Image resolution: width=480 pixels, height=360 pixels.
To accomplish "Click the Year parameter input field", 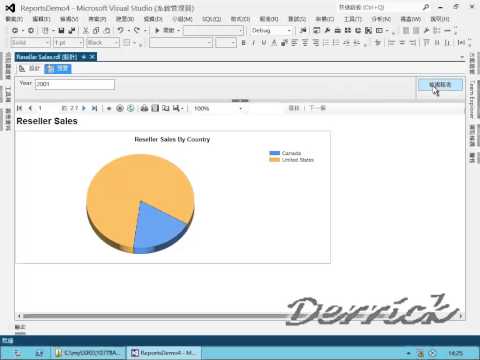I will (x=75, y=84).
